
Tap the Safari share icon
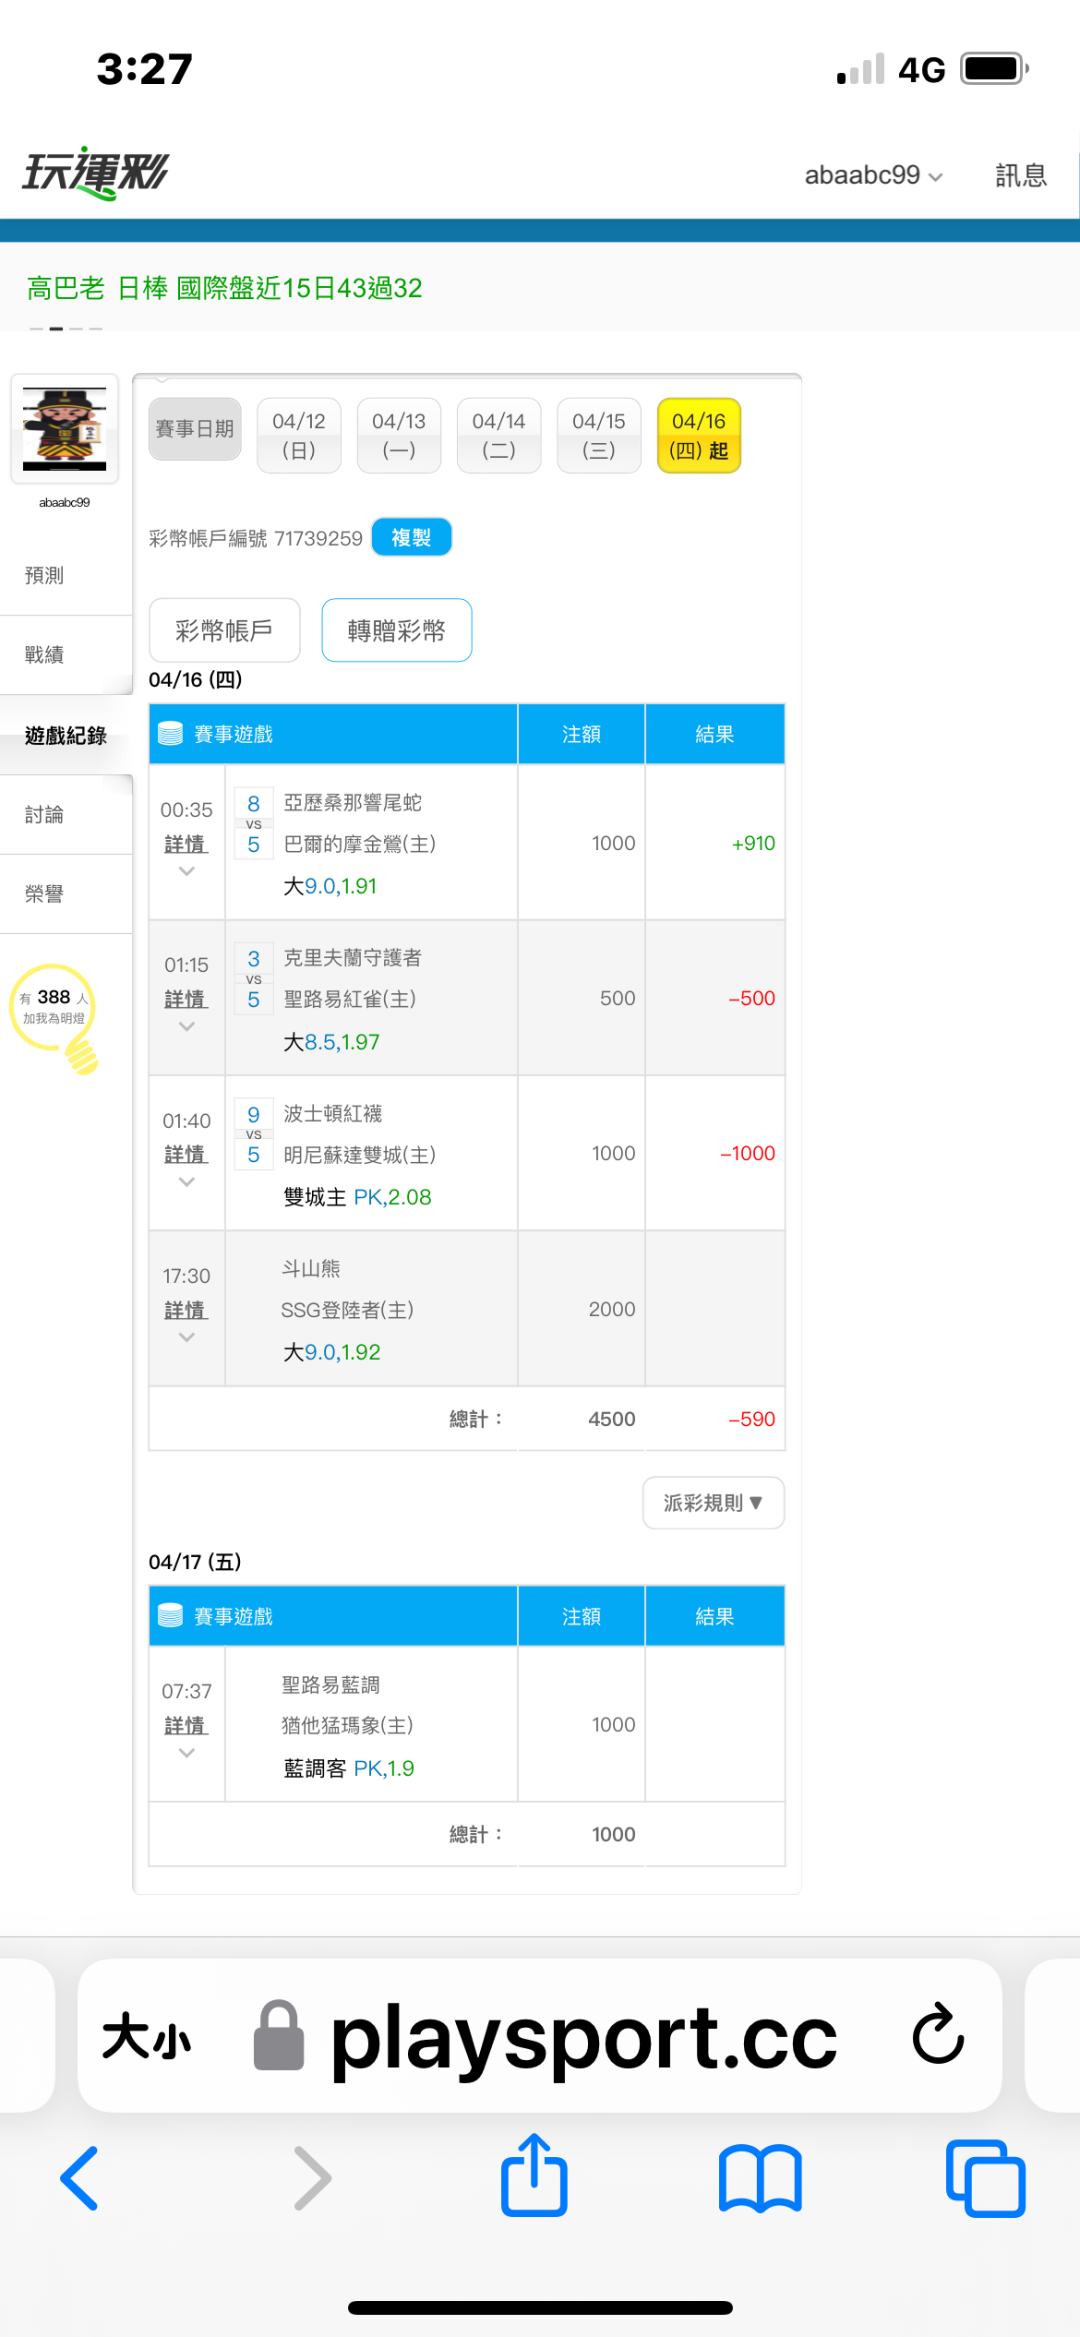(534, 2176)
